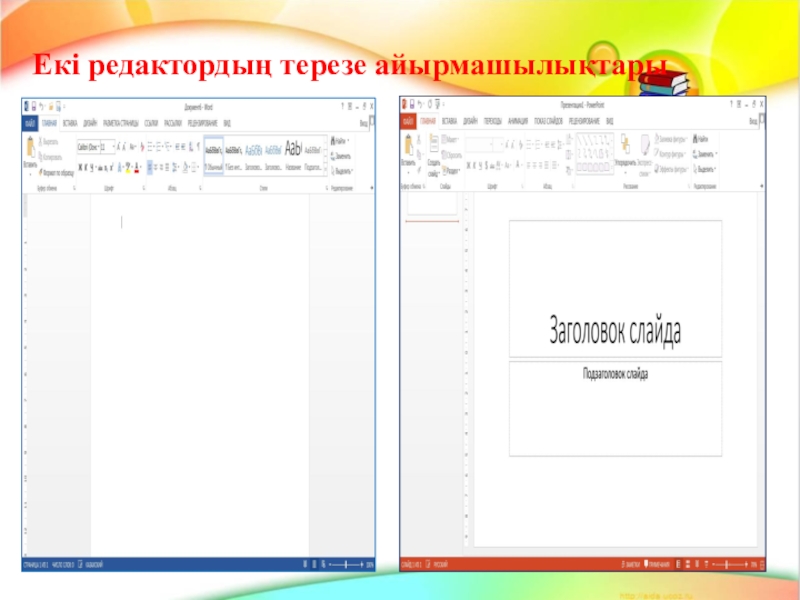The height and width of the screenshot is (600, 800).
Task: Click justify alignment icon in Word ribbon
Action: pyautogui.click(x=167, y=167)
